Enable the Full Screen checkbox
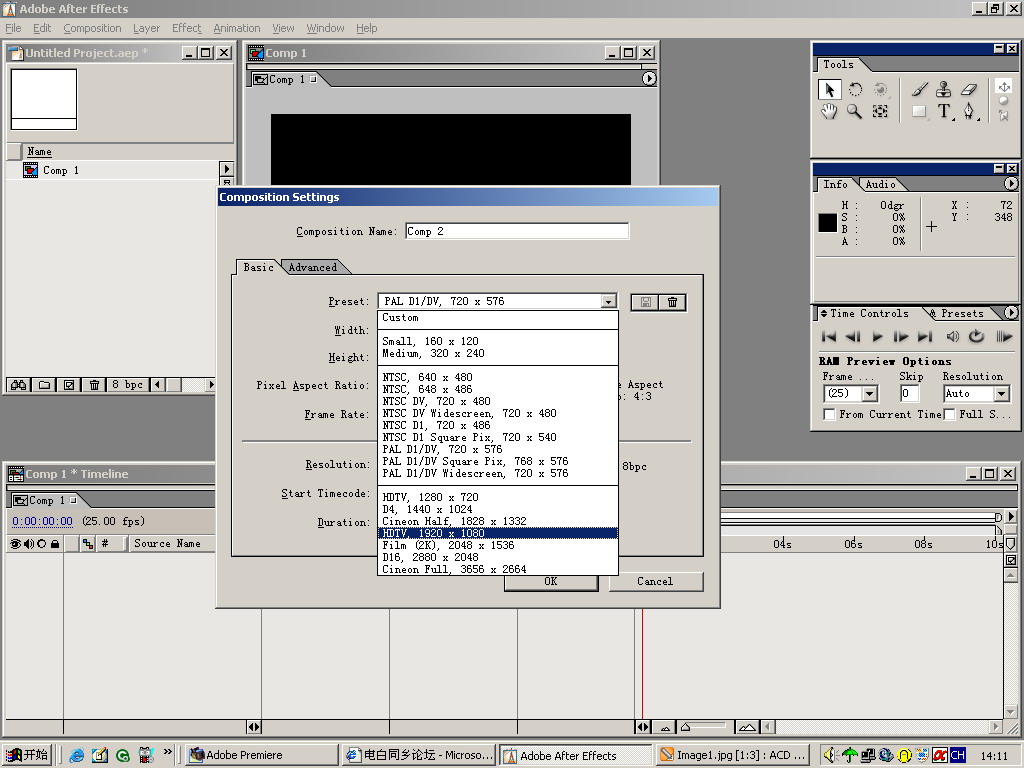The height and width of the screenshot is (768, 1026). pos(949,414)
